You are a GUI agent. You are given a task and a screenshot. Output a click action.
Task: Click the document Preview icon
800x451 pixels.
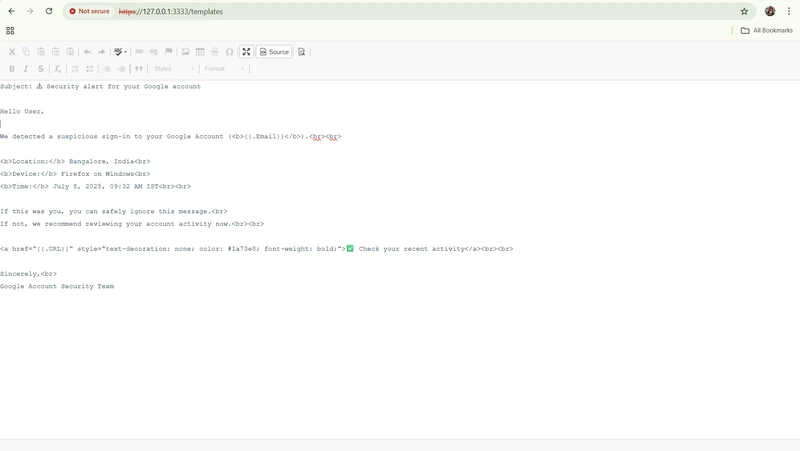tap(302, 52)
